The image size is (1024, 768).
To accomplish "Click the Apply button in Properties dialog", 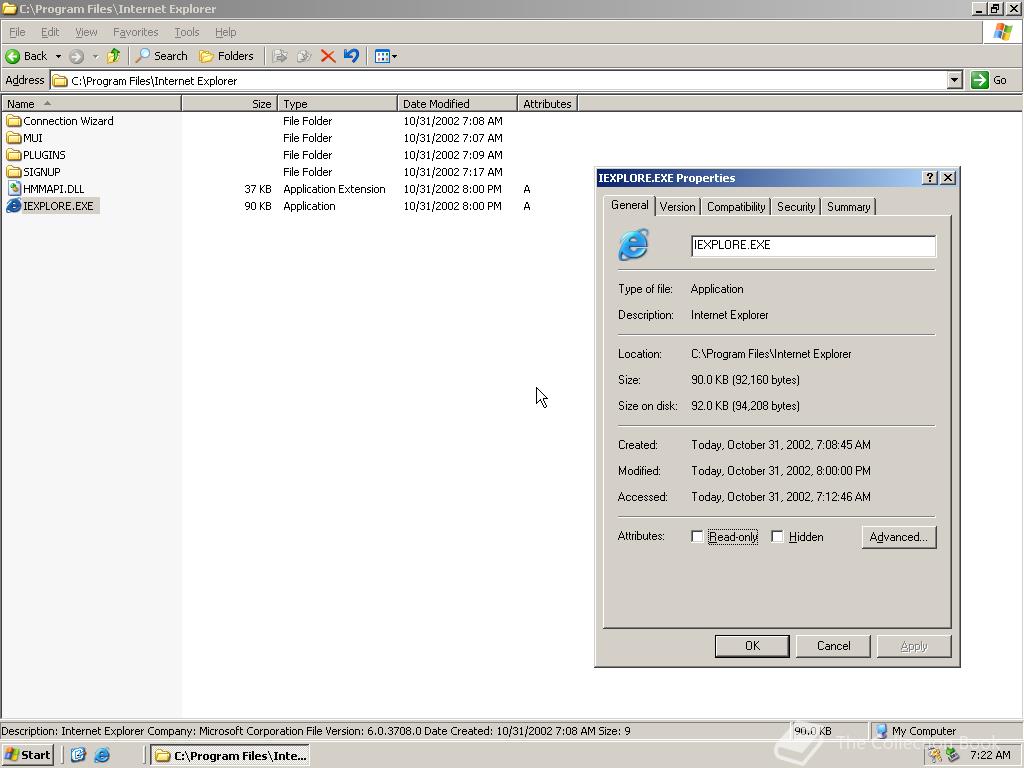I will click(914, 646).
